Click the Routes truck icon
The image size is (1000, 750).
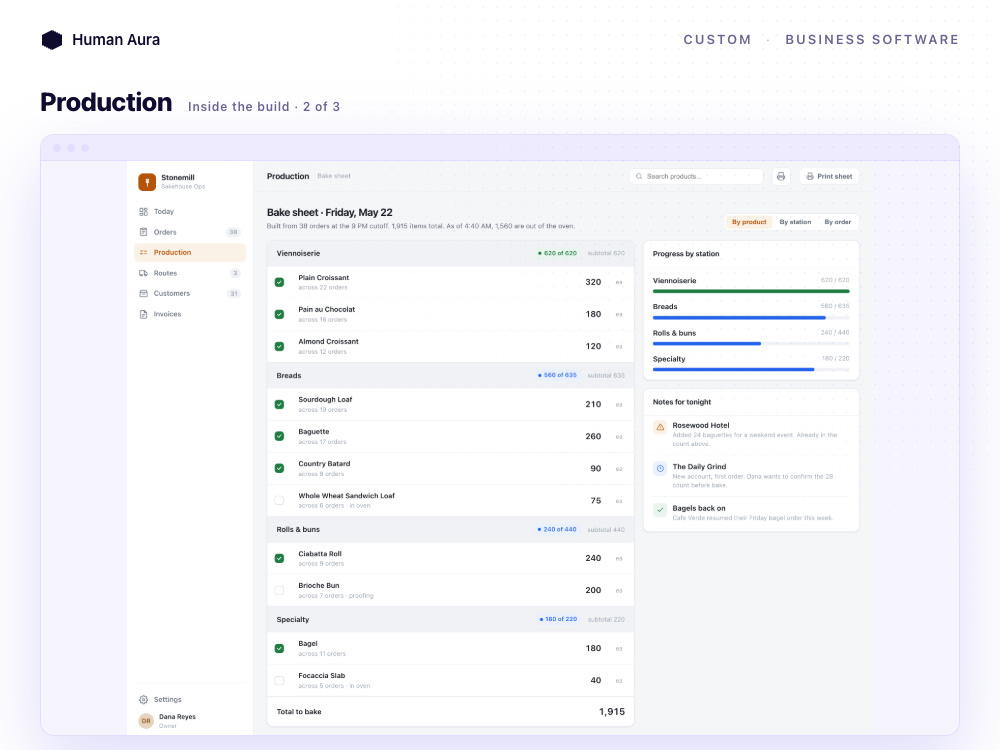pos(143,273)
